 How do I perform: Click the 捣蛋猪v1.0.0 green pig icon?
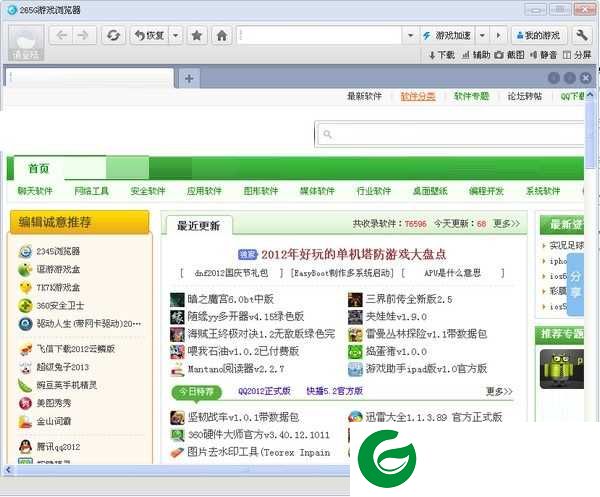355,352
